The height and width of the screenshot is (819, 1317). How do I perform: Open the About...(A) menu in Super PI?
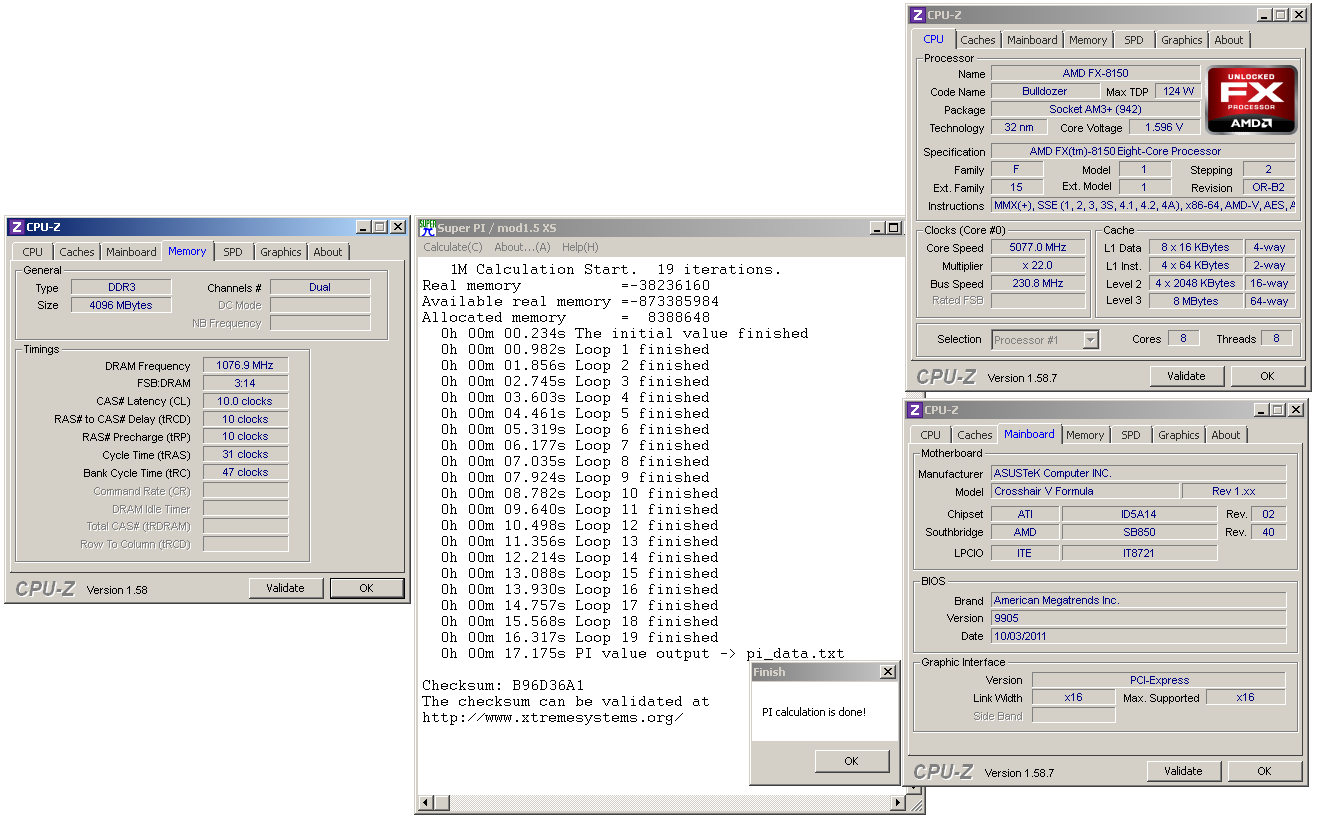click(522, 247)
